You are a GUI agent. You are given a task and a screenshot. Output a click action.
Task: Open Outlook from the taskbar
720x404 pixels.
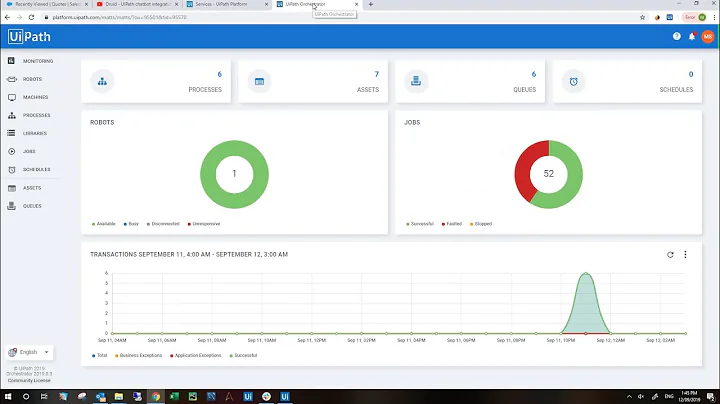click(x=101, y=397)
